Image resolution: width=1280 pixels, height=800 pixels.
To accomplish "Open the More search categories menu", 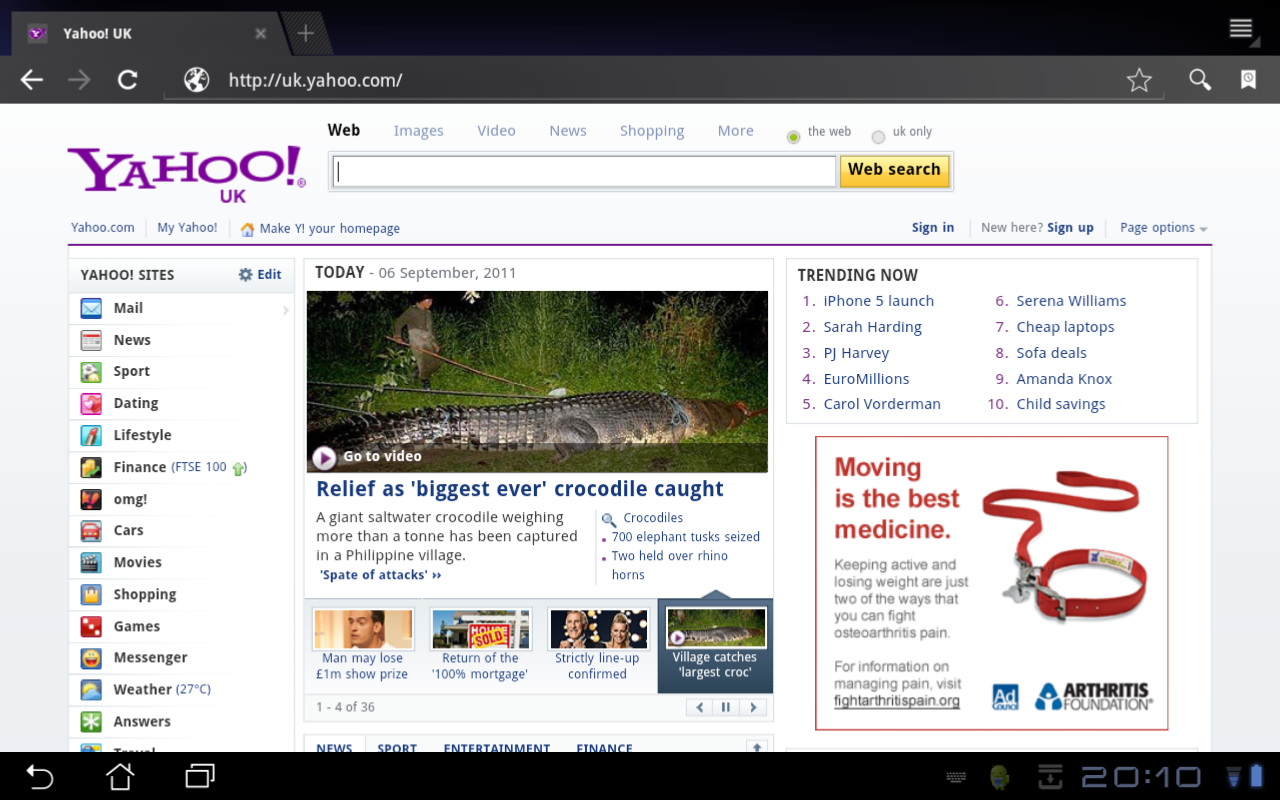I will pos(735,131).
